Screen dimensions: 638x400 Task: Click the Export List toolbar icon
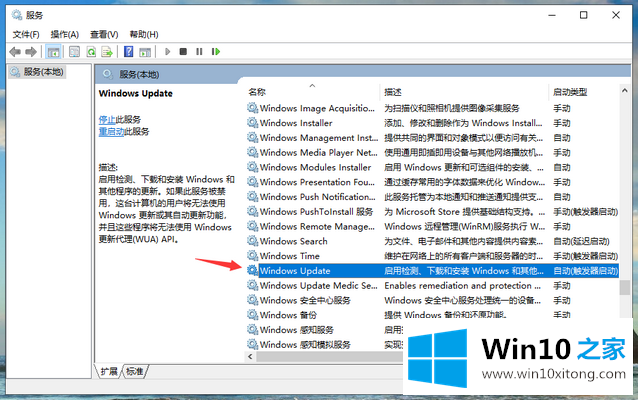click(x=107, y=51)
